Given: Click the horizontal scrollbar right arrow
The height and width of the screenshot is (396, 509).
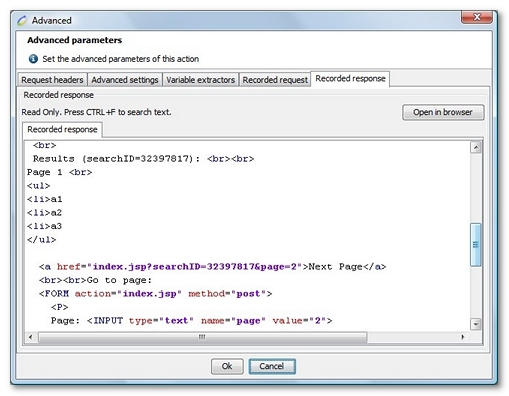Looking at the screenshot, I should click(x=463, y=337).
